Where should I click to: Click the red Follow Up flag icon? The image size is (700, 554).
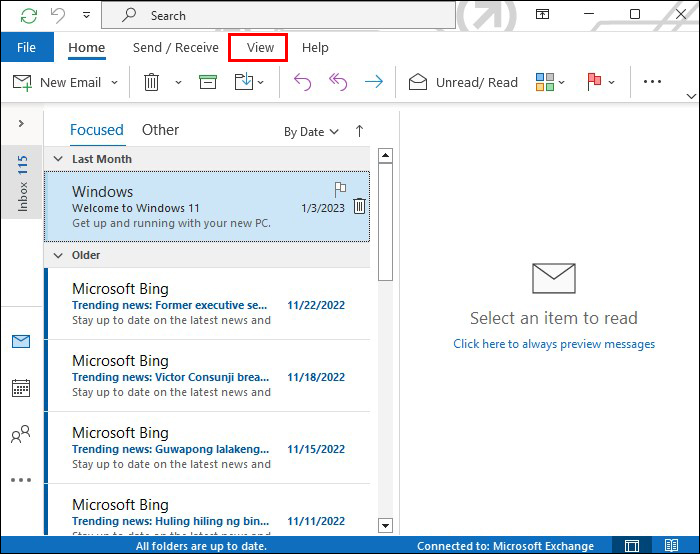tap(594, 82)
